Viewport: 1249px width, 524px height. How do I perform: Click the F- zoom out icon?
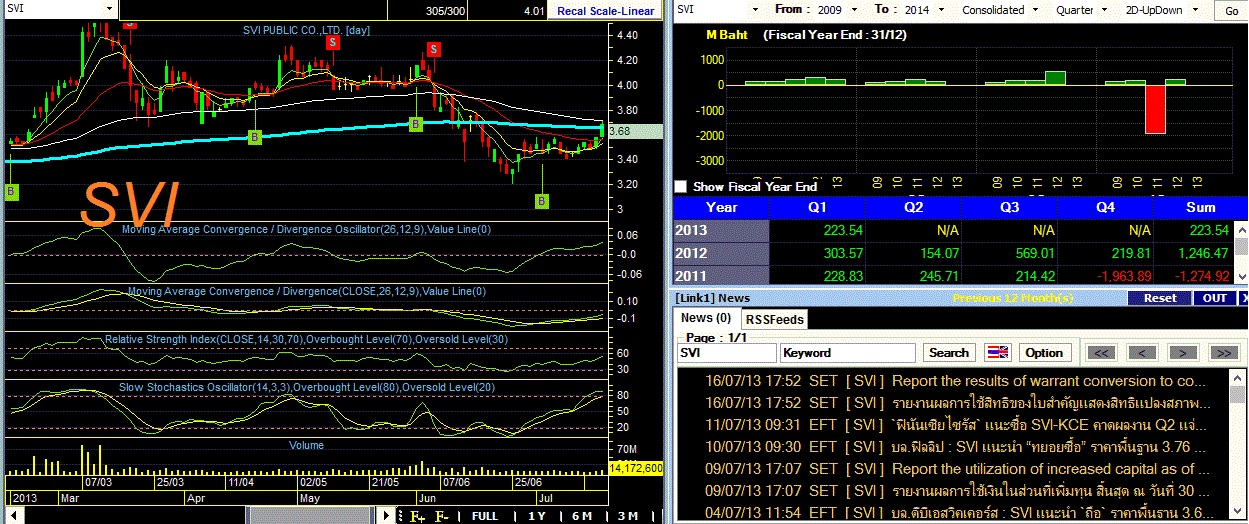point(441,516)
